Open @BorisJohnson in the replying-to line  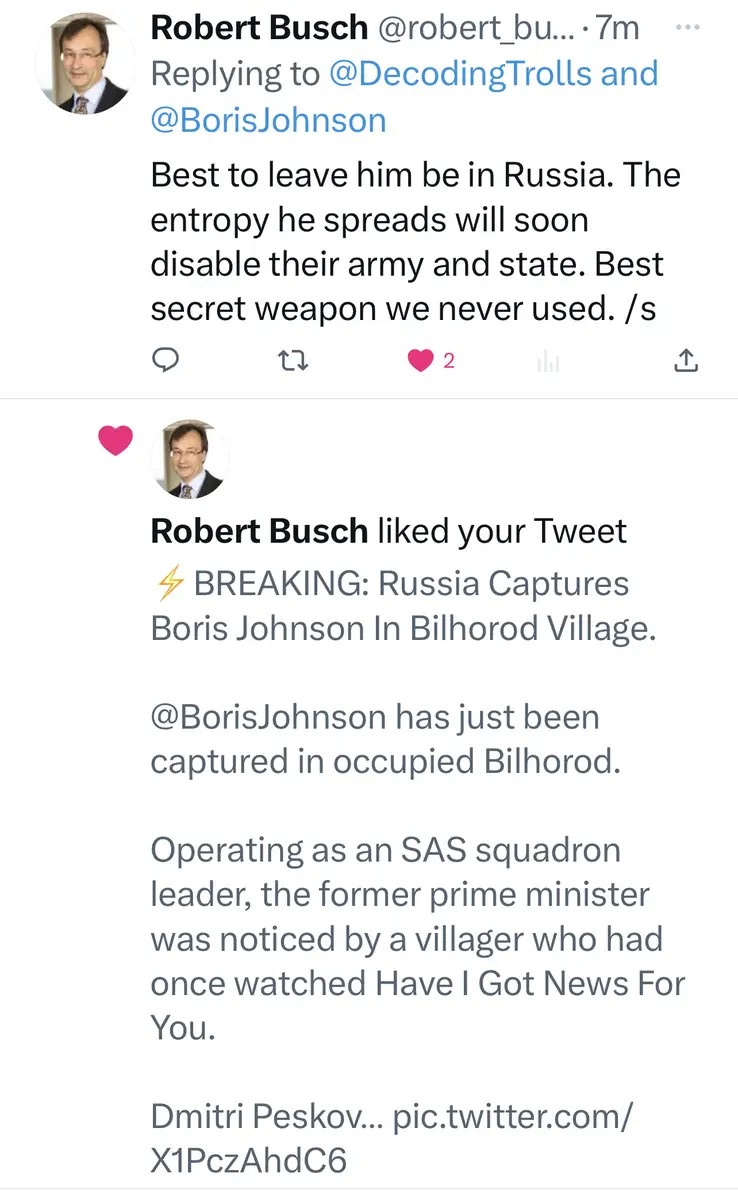pyautogui.click(x=268, y=120)
